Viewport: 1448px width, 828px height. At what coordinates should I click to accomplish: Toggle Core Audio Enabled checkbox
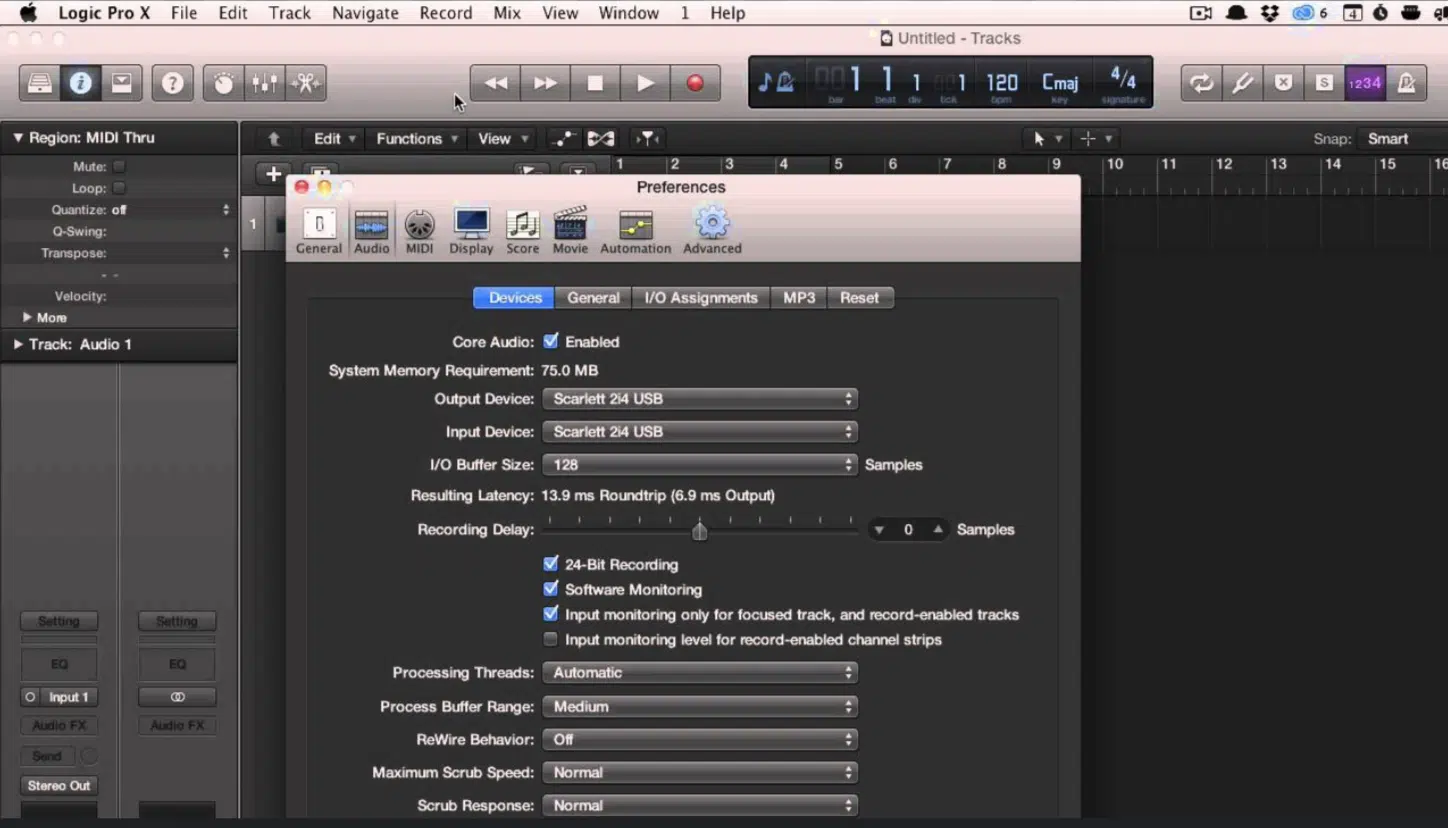pyautogui.click(x=551, y=341)
